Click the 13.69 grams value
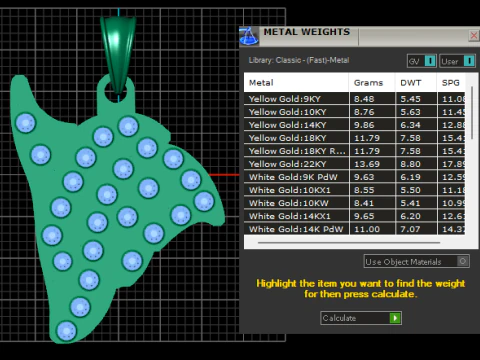480x360 pixels. (x=367, y=164)
